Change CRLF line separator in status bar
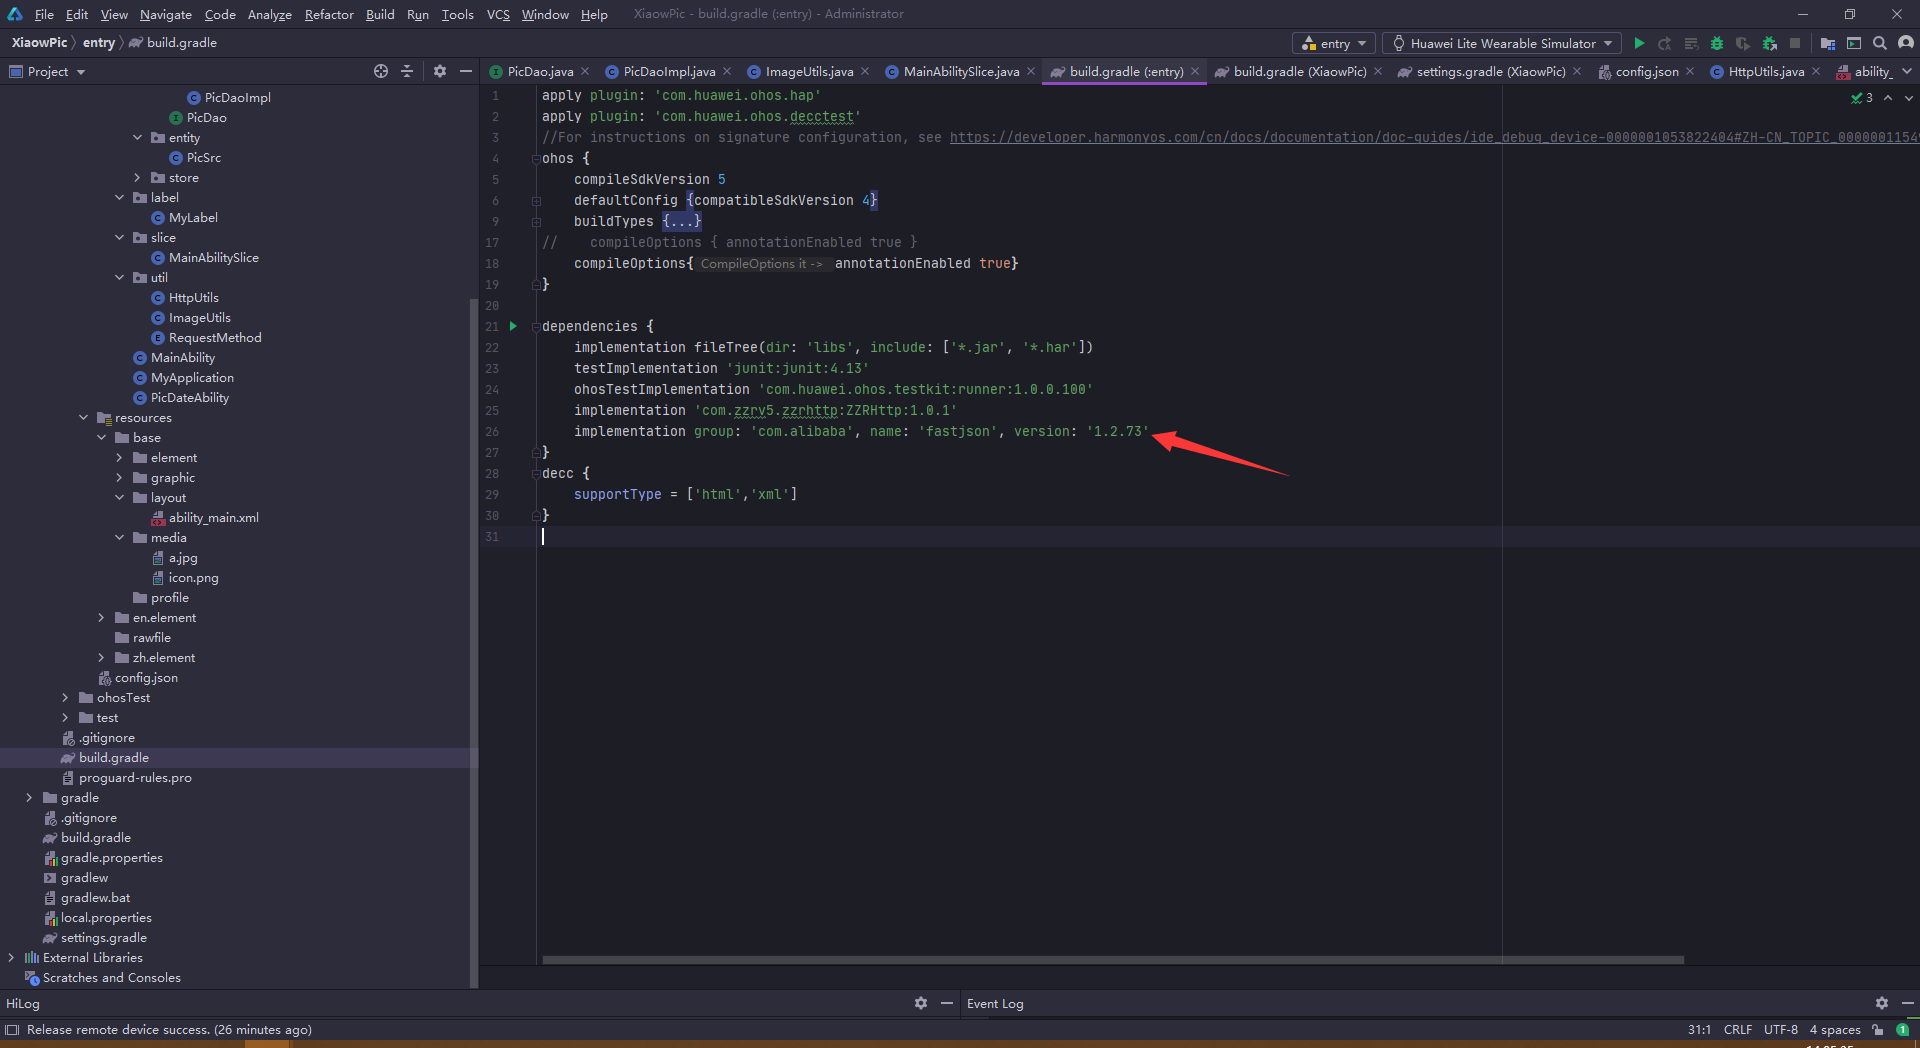 [x=1737, y=1030]
